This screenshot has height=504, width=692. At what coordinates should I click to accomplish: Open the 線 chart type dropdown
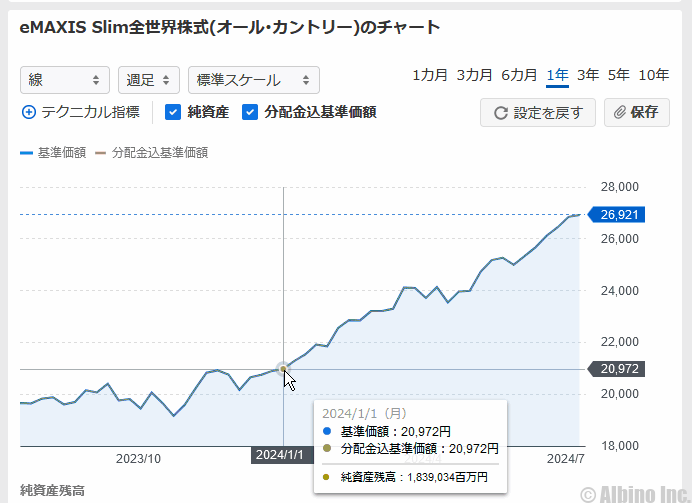[x=65, y=80]
